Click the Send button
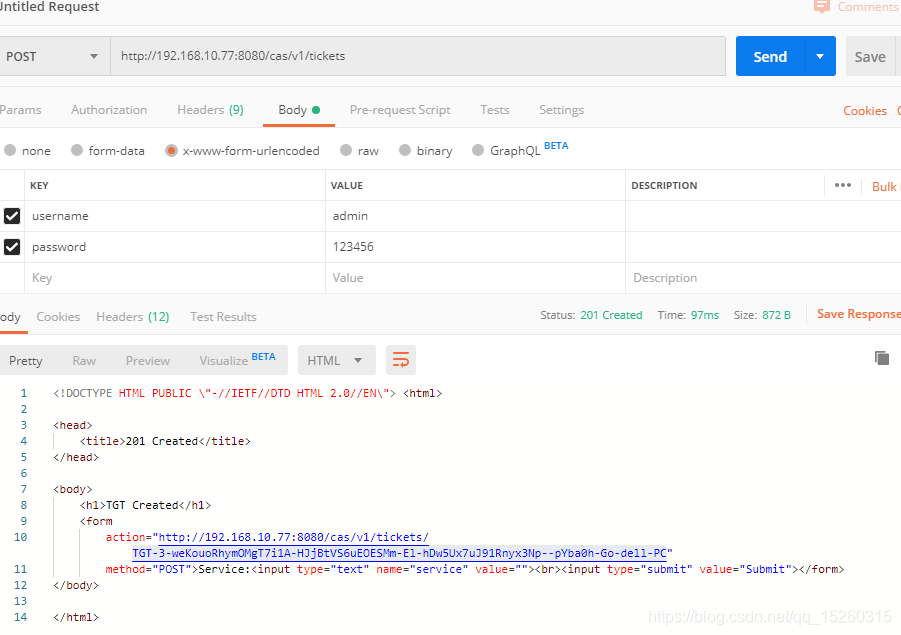 click(x=769, y=56)
